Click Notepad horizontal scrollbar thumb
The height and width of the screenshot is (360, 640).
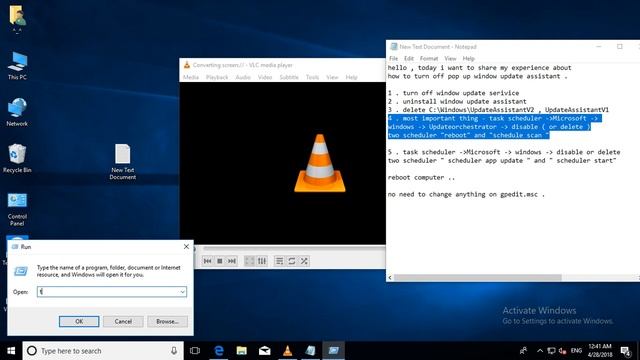point(478,278)
